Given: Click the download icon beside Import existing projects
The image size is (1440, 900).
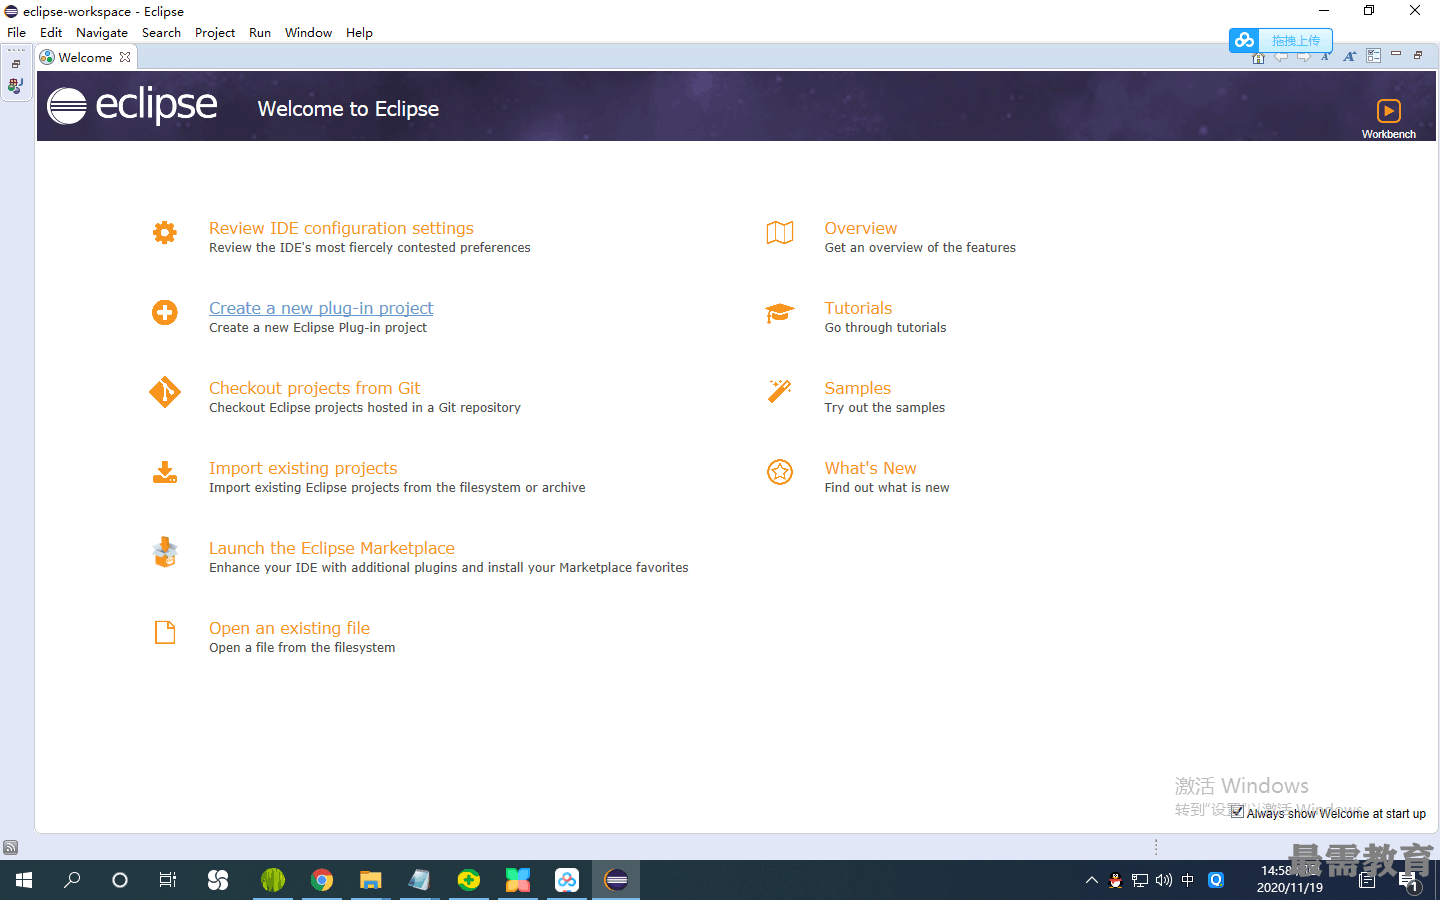Looking at the screenshot, I should coord(165,472).
